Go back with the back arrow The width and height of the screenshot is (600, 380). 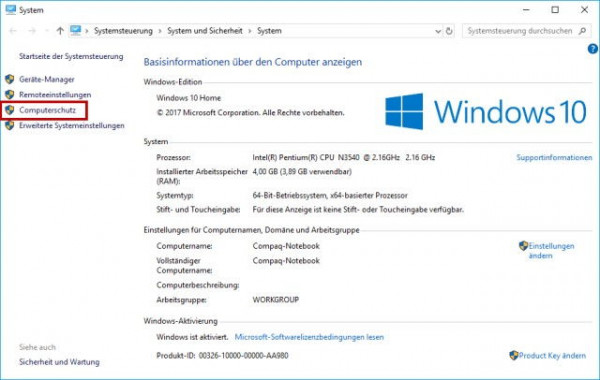pos(13,31)
